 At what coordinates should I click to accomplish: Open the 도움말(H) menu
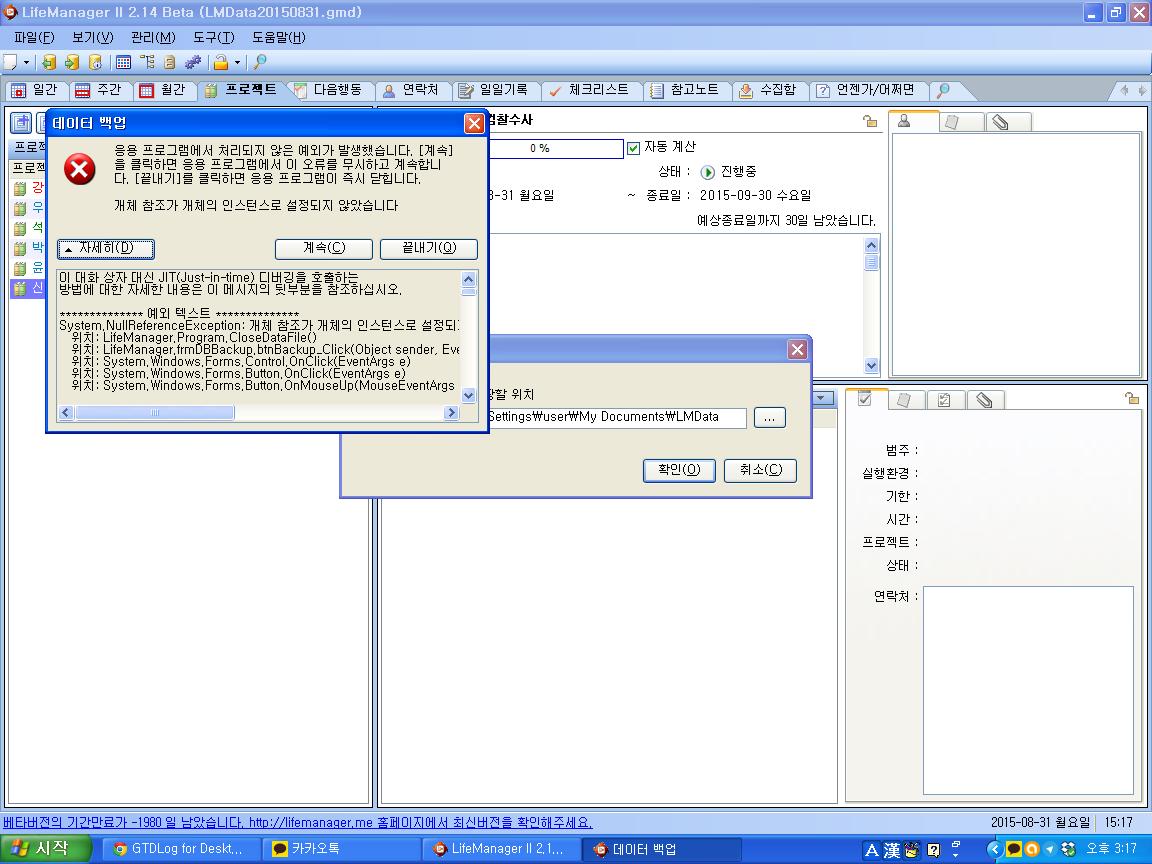pyautogui.click(x=278, y=37)
